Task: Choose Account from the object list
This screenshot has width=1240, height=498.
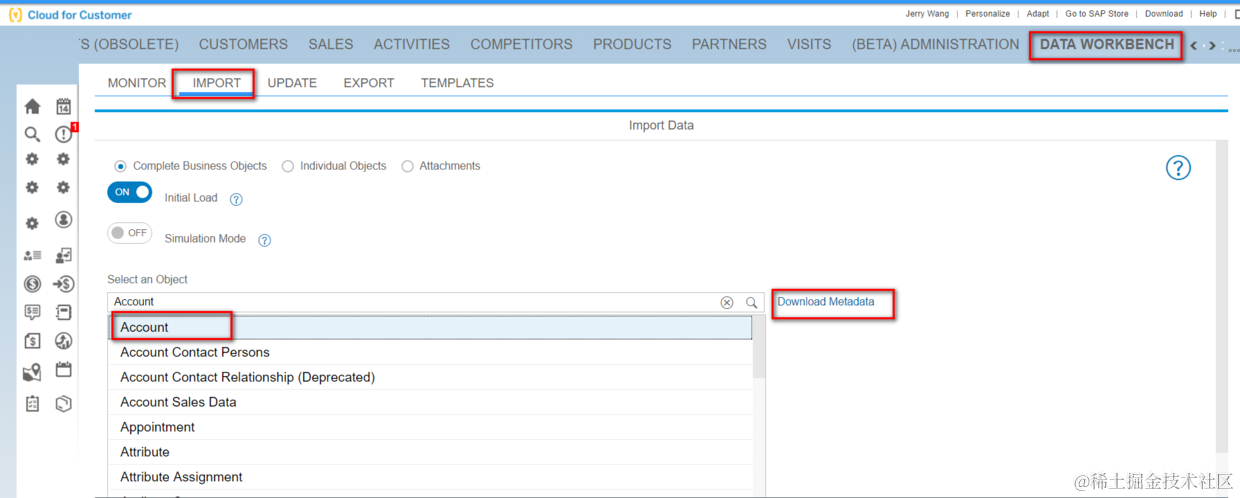Action: click(x=430, y=327)
